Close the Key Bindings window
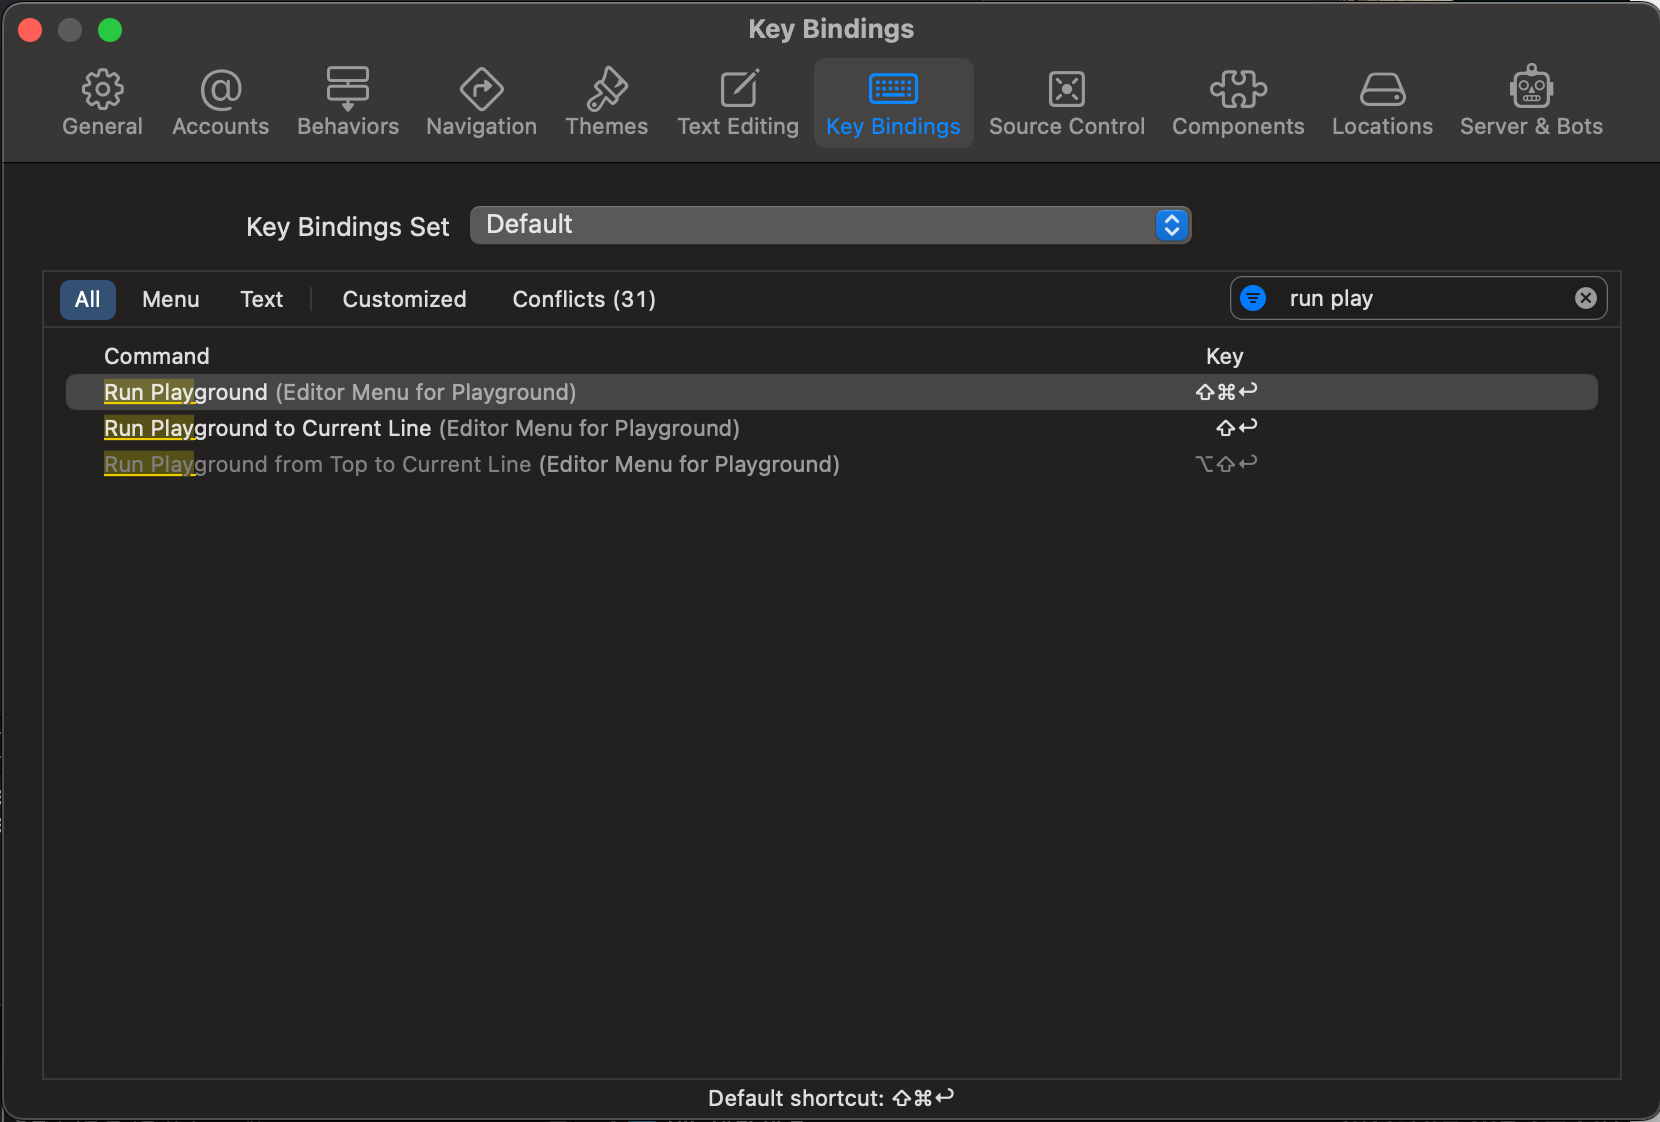Viewport: 1660px width, 1122px height. click(x=30, y=30)
